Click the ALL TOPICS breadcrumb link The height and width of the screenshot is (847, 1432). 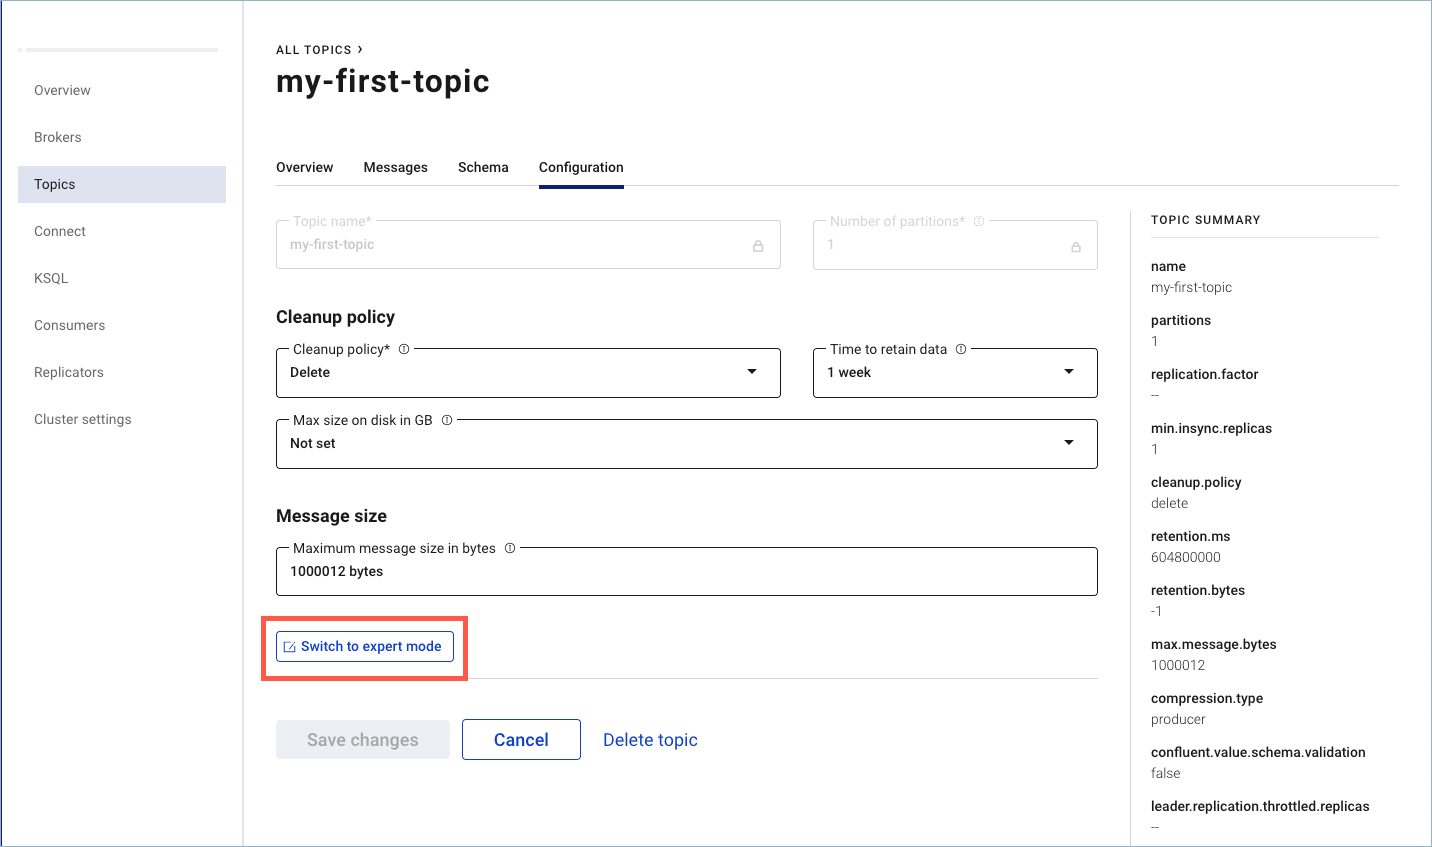[x=314, y=49]
